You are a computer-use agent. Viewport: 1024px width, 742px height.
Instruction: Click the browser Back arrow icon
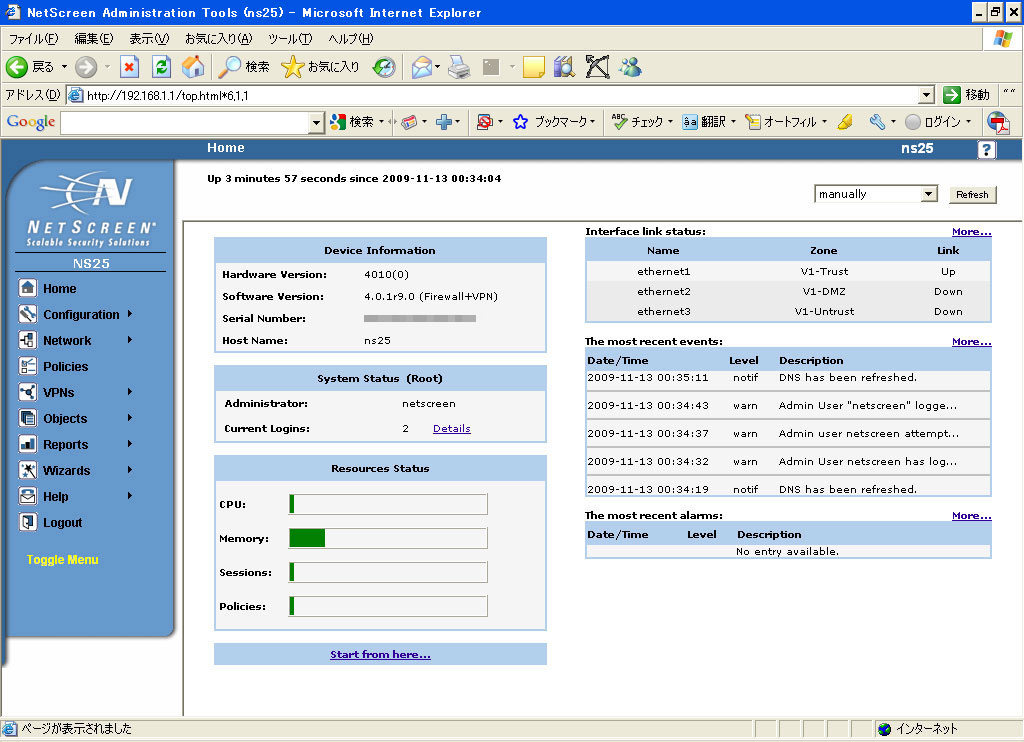point(17,67)
